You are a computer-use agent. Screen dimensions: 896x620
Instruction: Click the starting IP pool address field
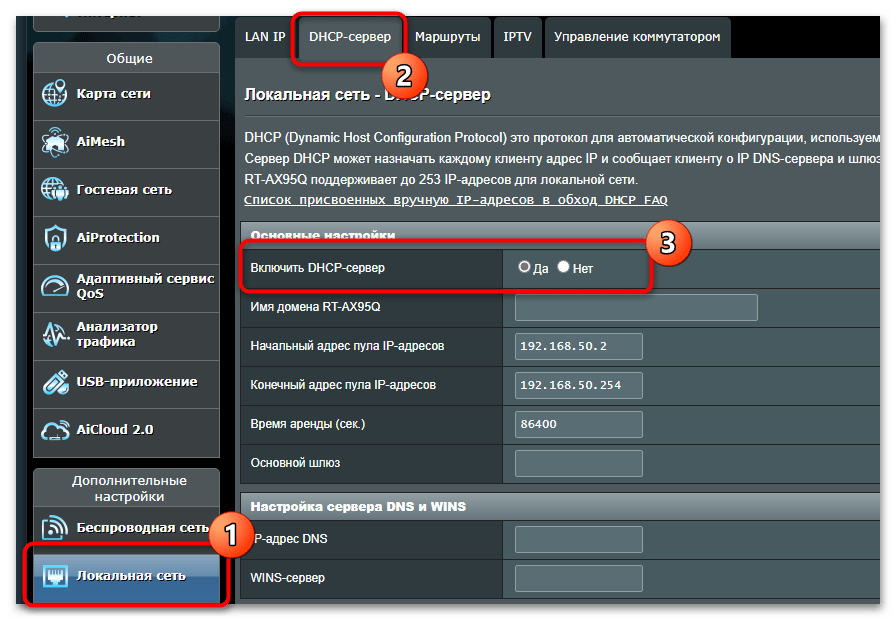[x=578, y=346]
